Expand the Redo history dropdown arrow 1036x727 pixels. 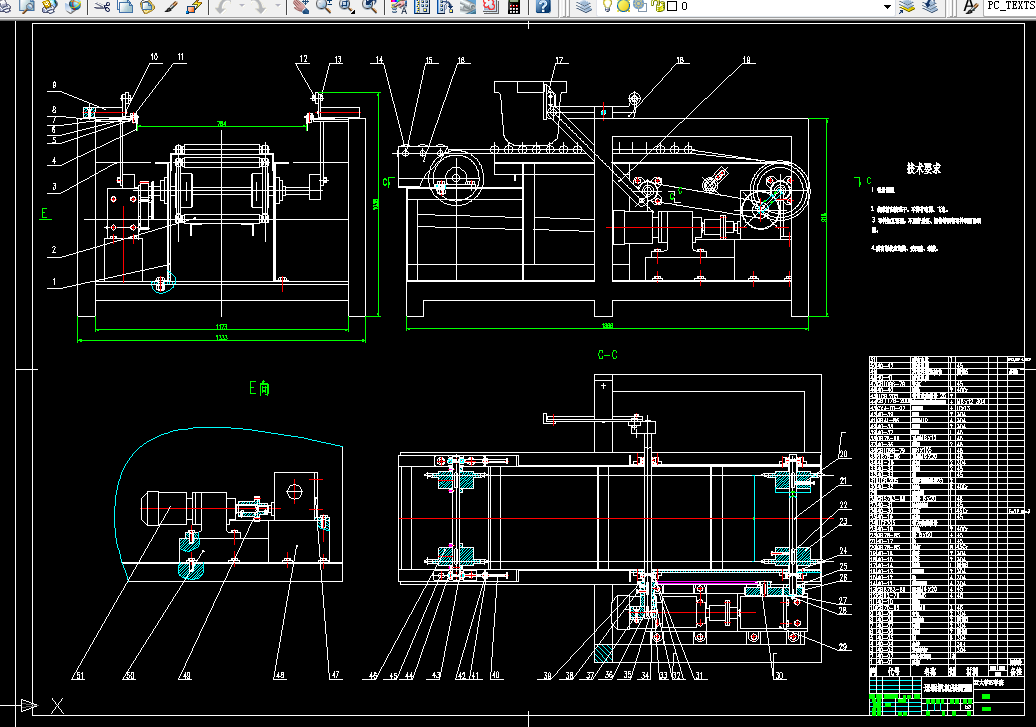pos(278,6)
